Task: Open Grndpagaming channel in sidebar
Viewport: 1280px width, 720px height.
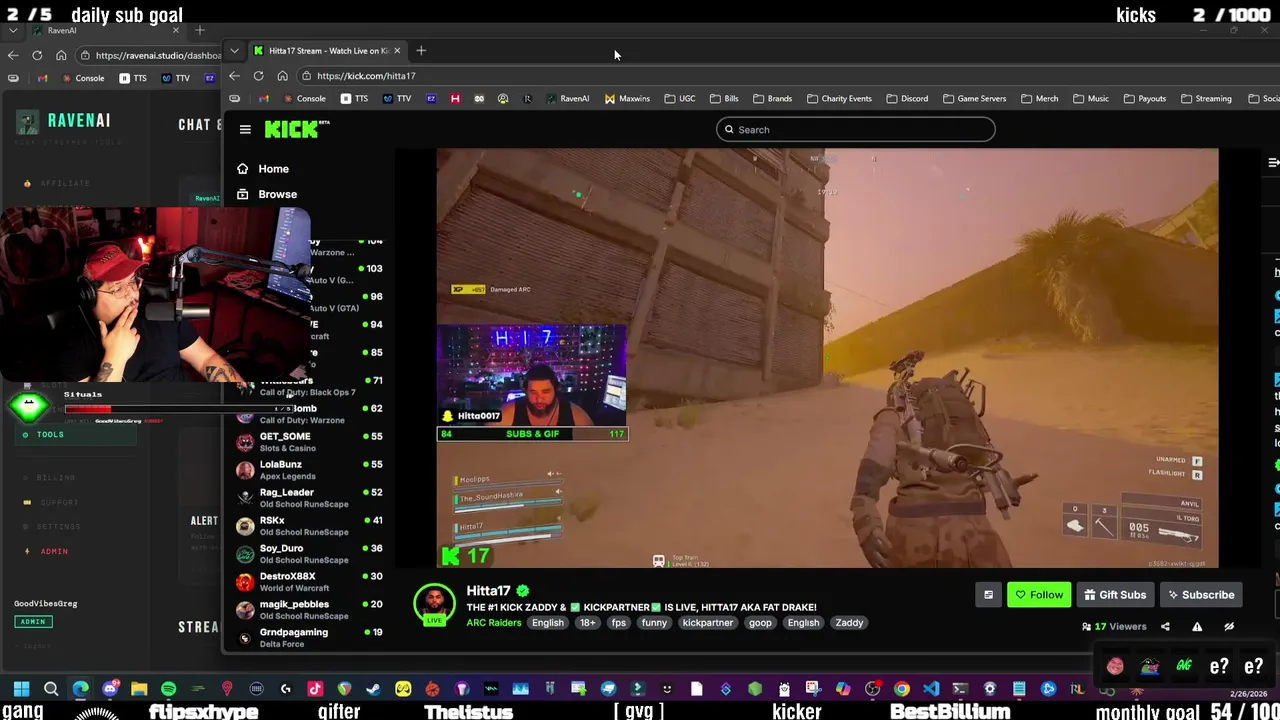Action: pos(308,638)
